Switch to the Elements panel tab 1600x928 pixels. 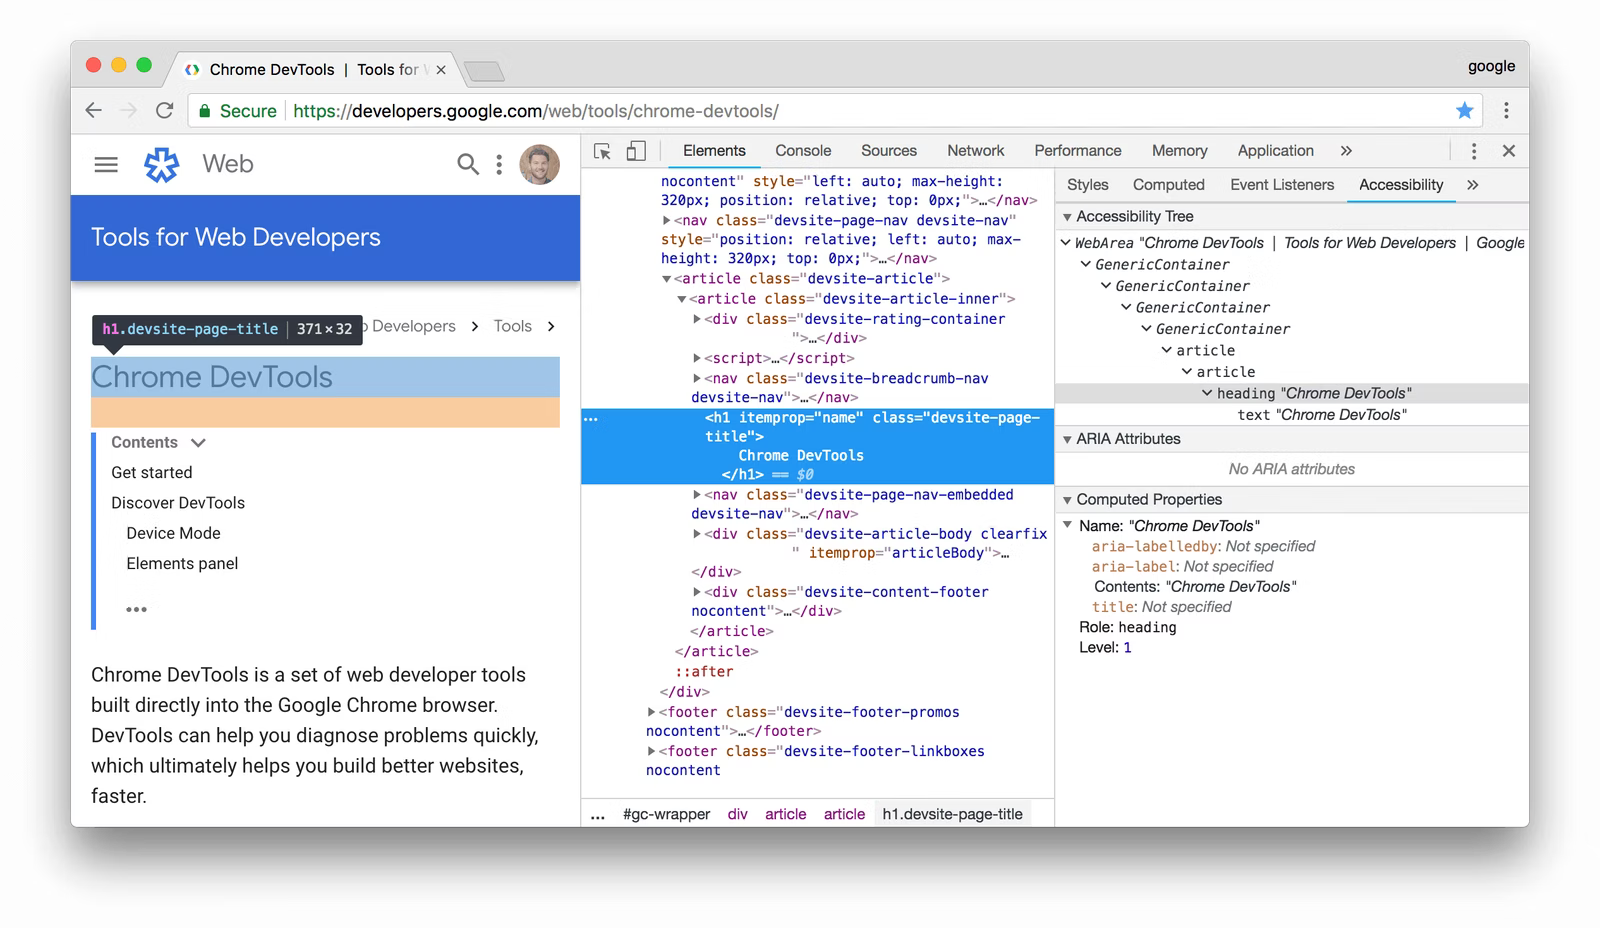(x=714, y=151)
